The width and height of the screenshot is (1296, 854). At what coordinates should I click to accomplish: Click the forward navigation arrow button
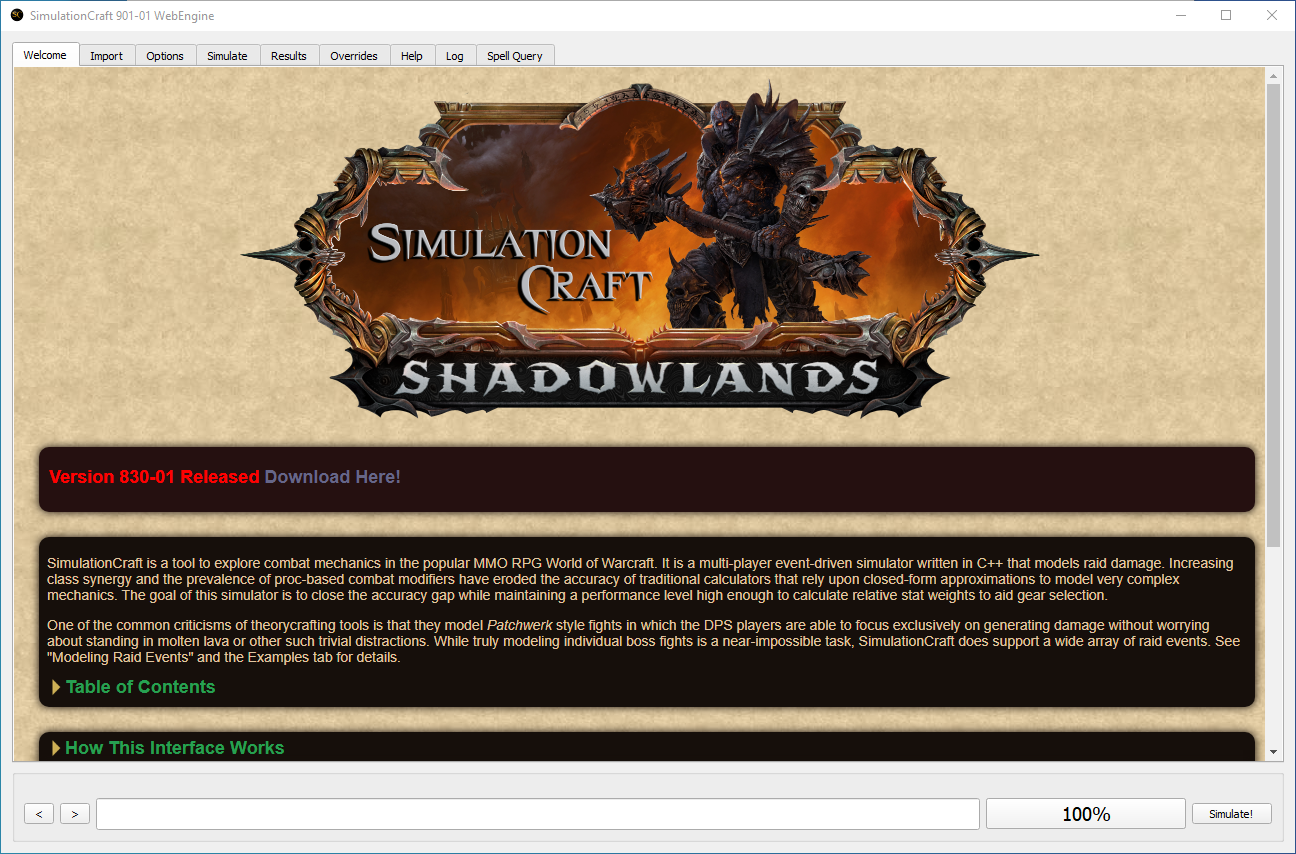coord(75,814)
